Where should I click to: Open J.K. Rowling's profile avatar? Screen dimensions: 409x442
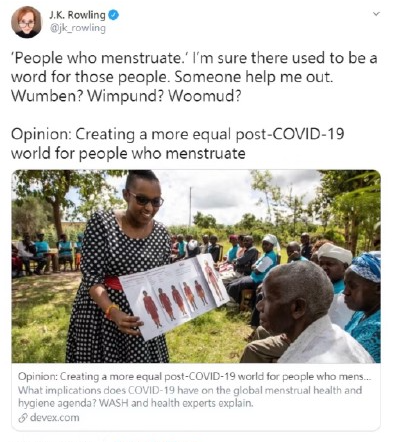tap(26, 22)
